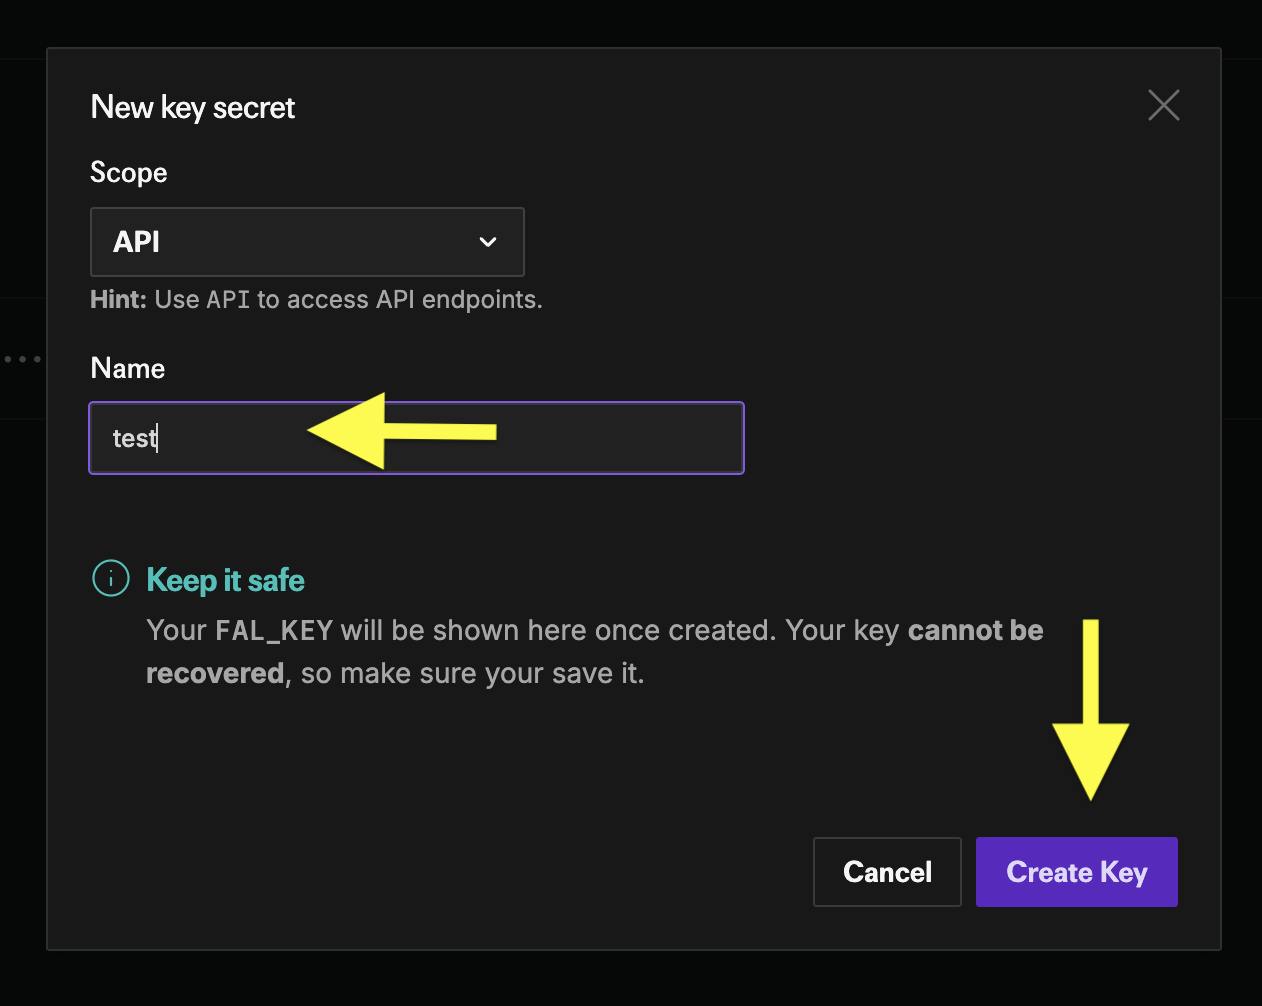Cancel the new key creation
Screen dimensions: 1262x1006
[887, 872]
